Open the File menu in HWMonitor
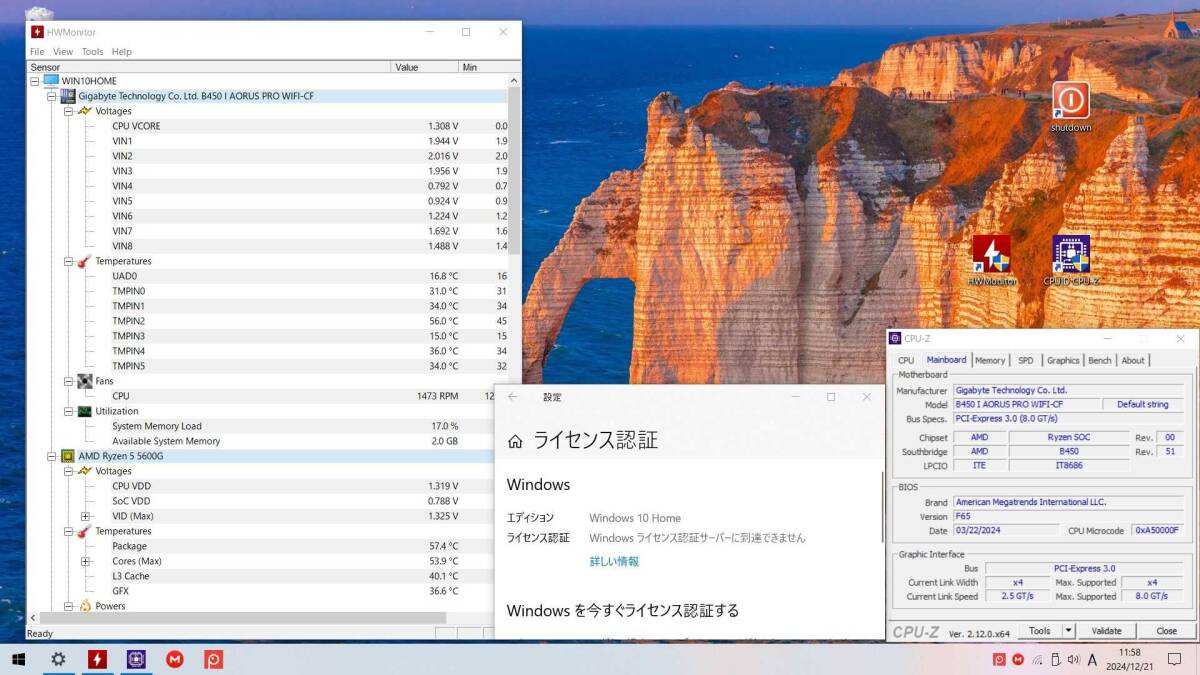Image resolution: width=1200 pixels, height=675 pixels. (x=37, y=52)
